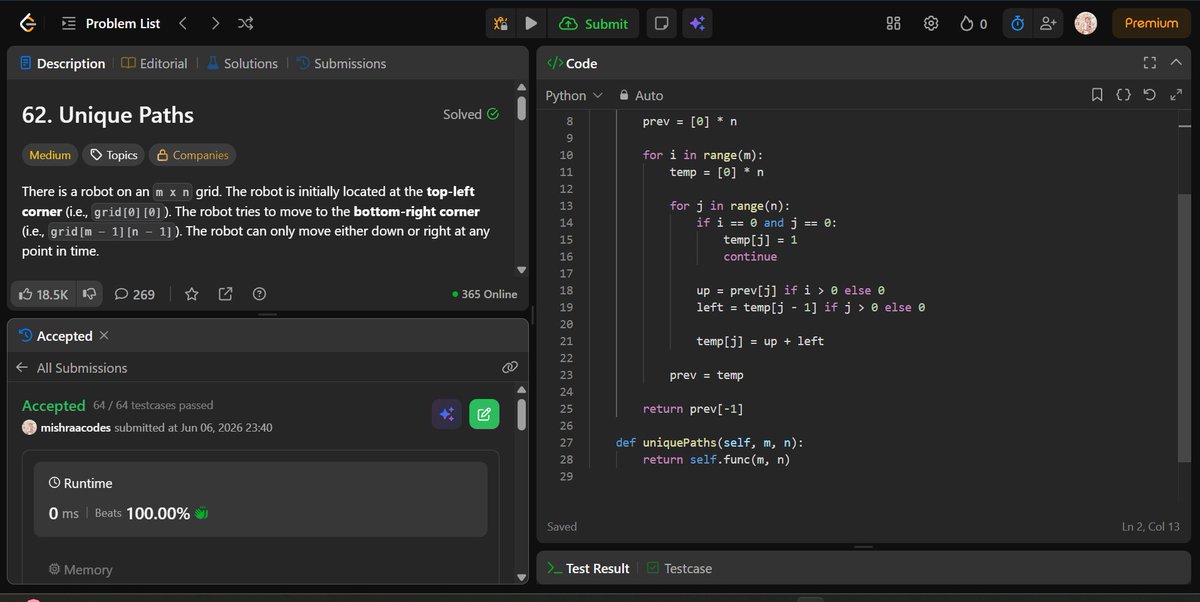
Task: Switch to the Test Result tab
Action: [x=588, y=568]
